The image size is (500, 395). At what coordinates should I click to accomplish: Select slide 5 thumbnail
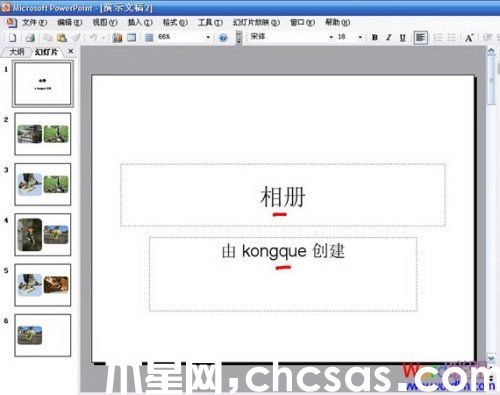(43, 285)
